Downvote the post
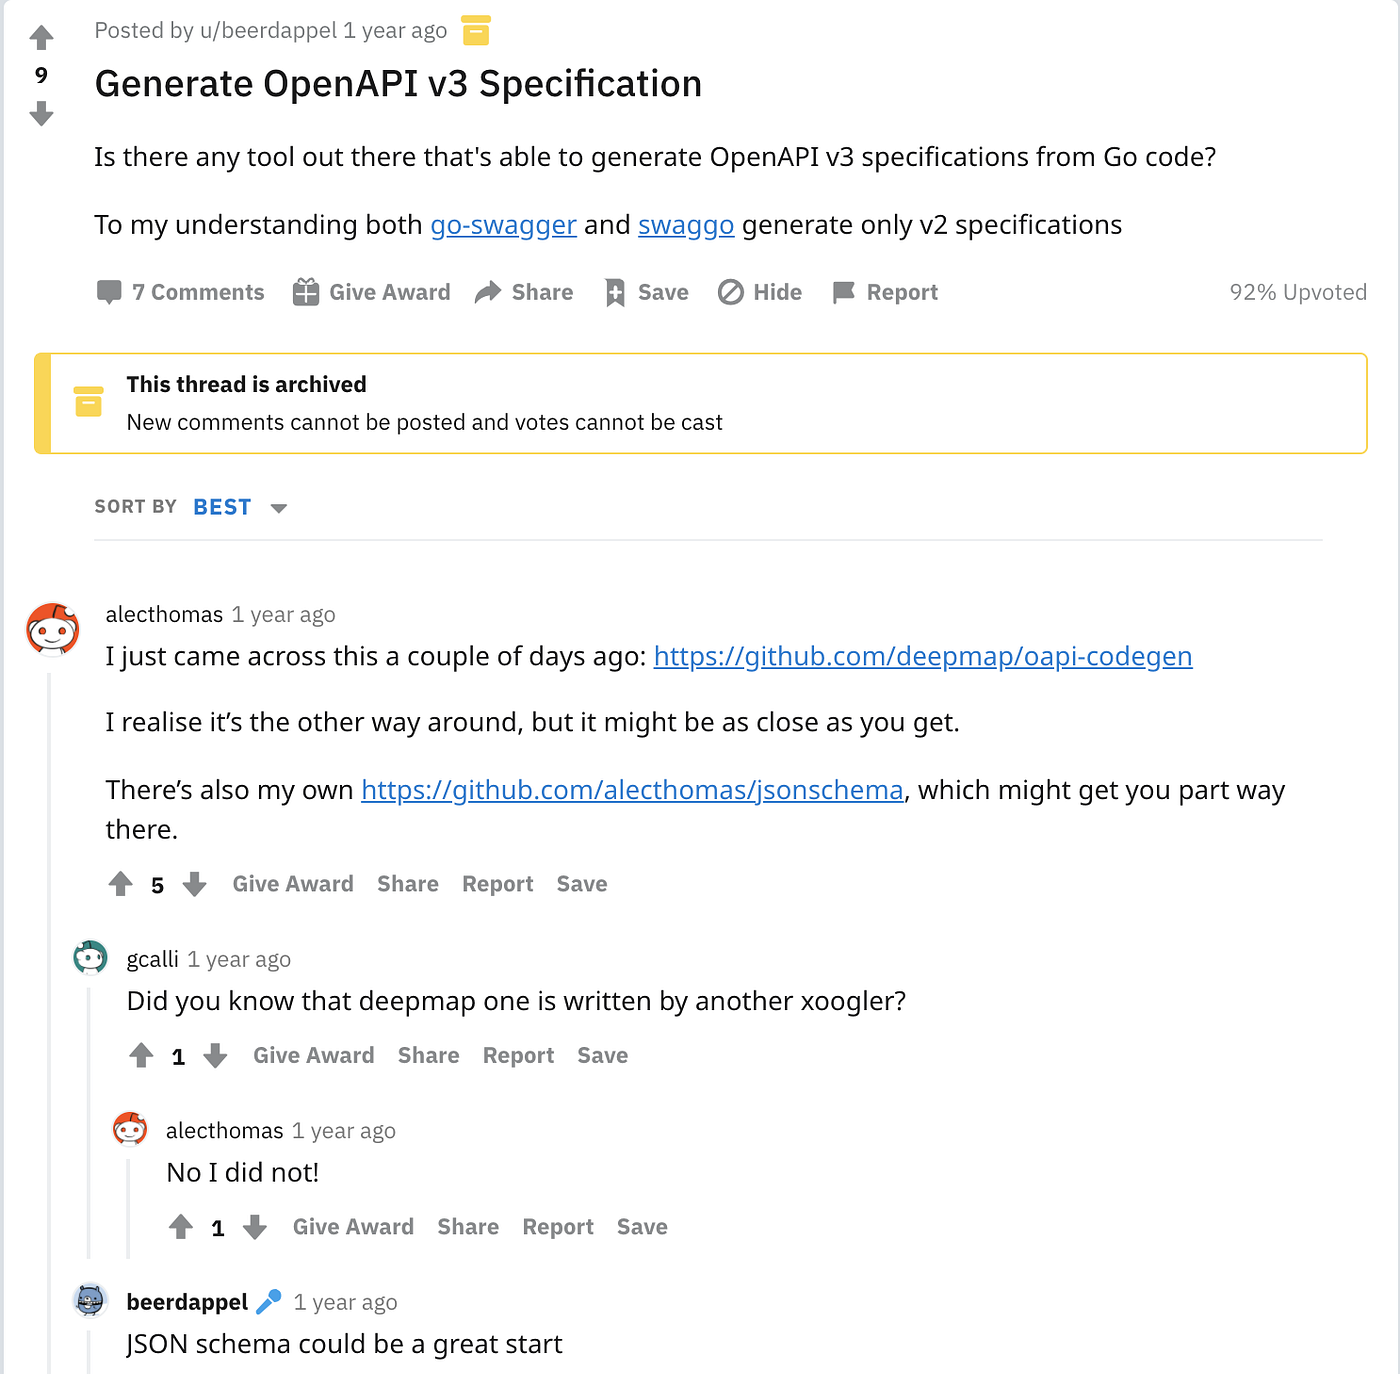 point(40,114)
